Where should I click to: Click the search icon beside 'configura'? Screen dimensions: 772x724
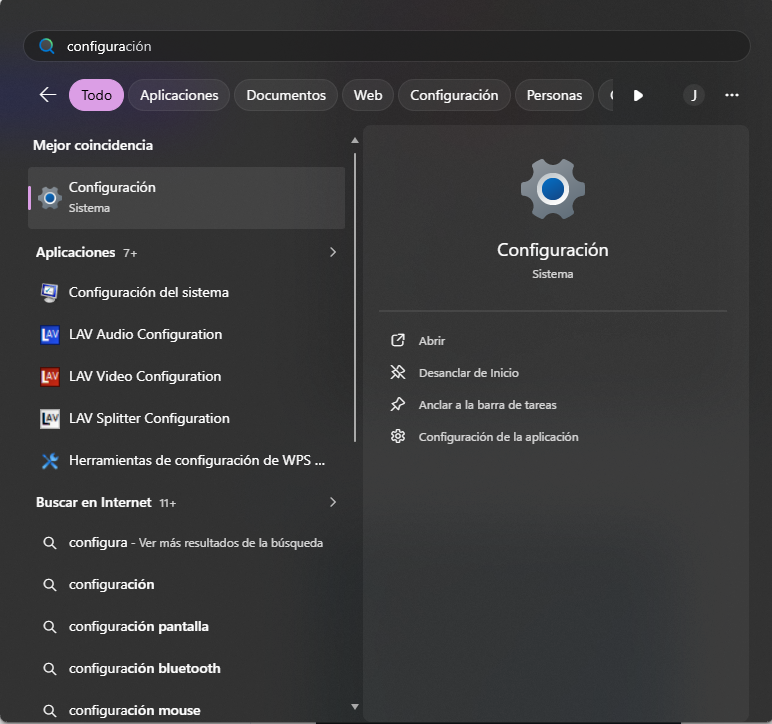49,543
